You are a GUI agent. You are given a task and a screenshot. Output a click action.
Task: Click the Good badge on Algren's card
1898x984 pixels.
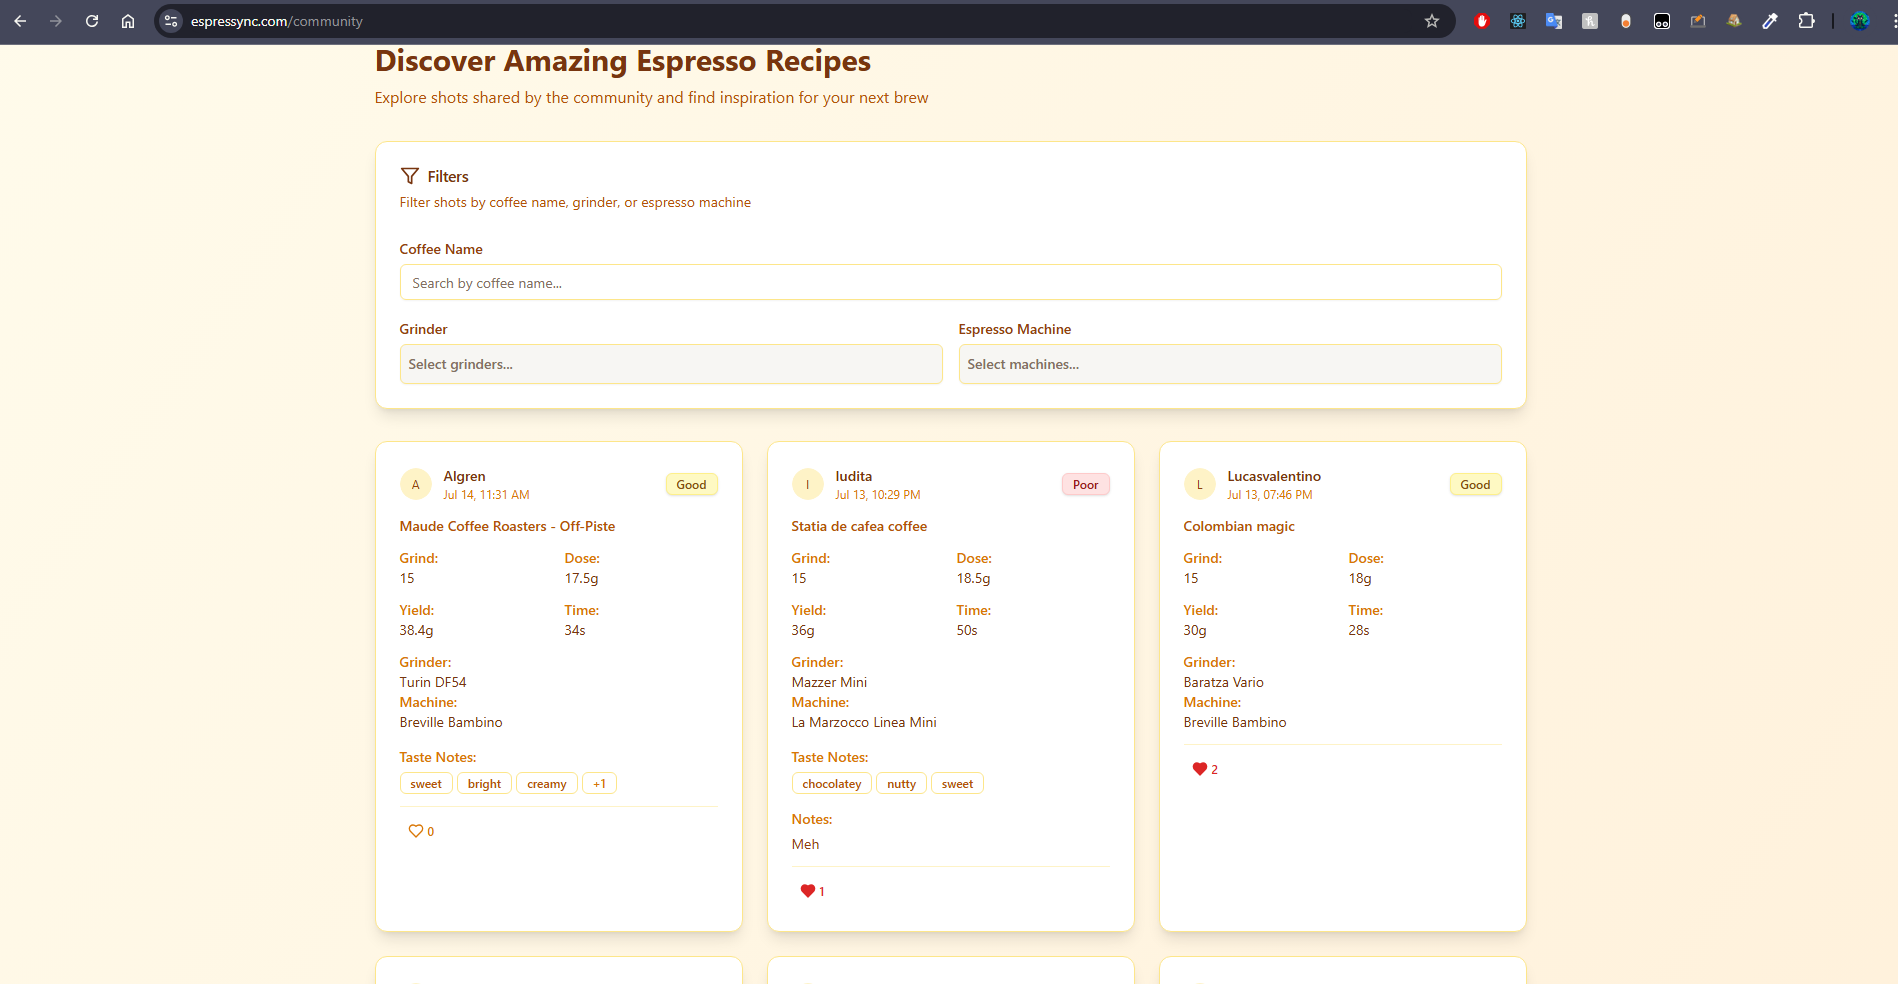coord(691,485)
